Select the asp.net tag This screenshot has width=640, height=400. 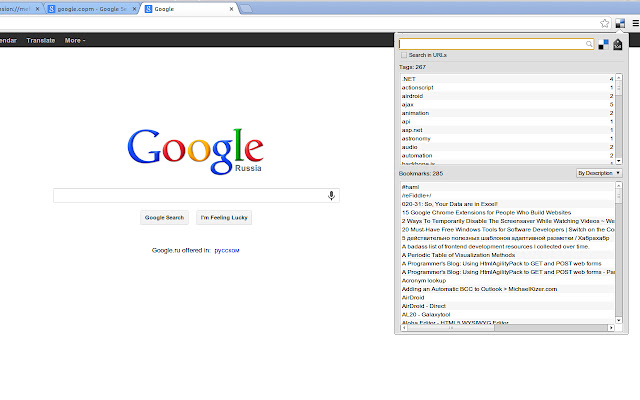[x=507, y=130]
